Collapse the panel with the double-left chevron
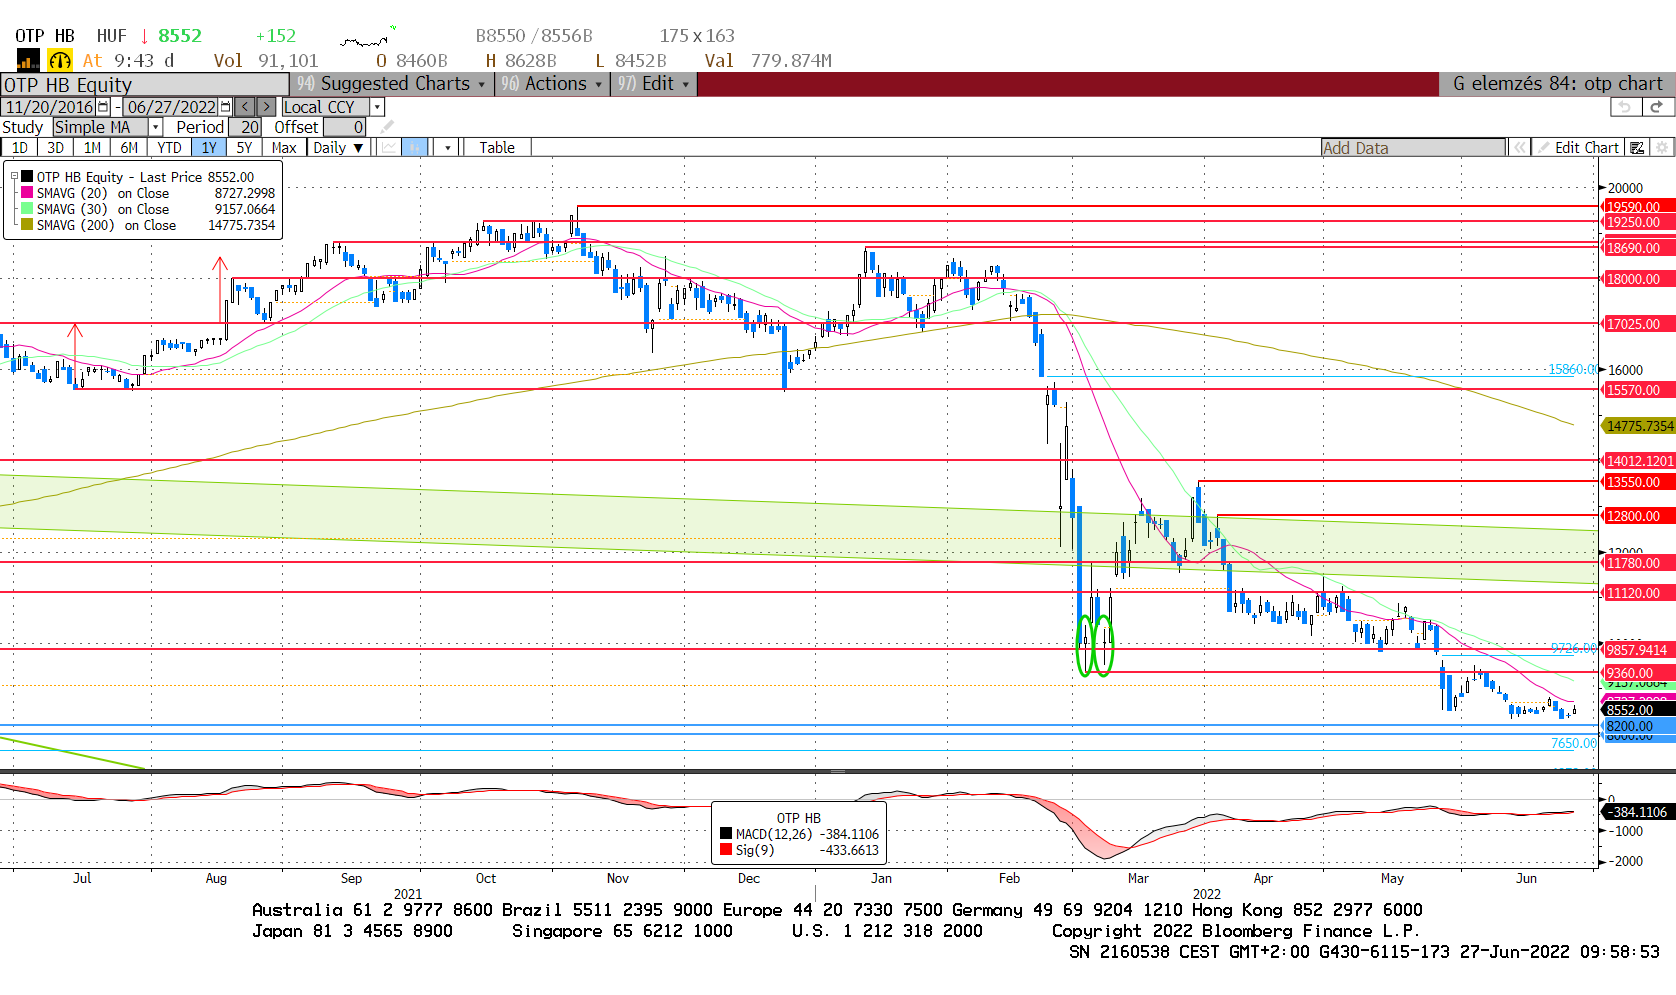This screenshot has width=1676, height=995. pyautogui.click(x=1519, y=148)
